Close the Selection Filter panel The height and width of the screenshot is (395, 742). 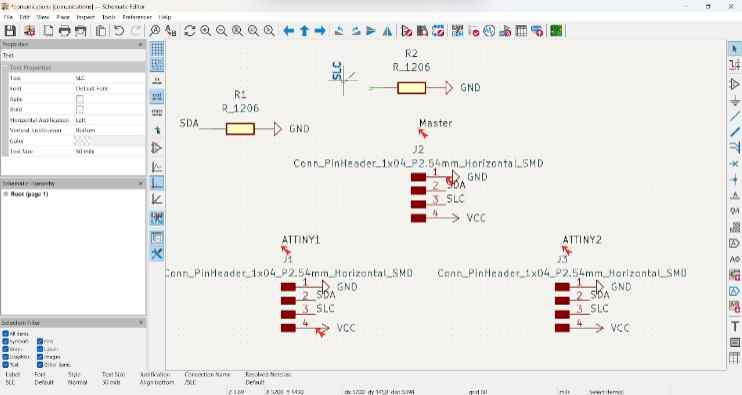click(x=140, y=323)
